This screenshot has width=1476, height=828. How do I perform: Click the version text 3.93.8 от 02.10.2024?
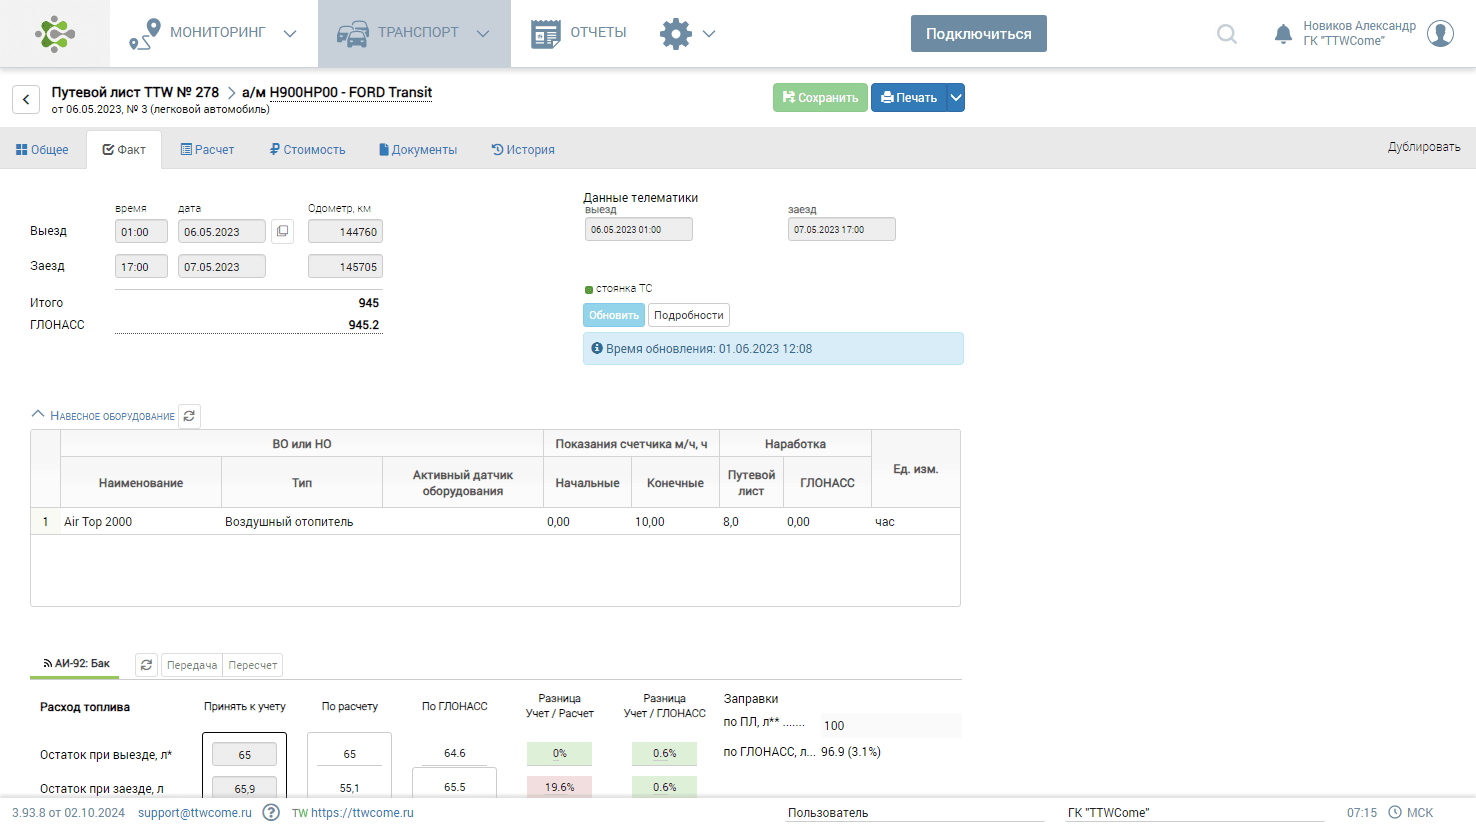[68, 813]
